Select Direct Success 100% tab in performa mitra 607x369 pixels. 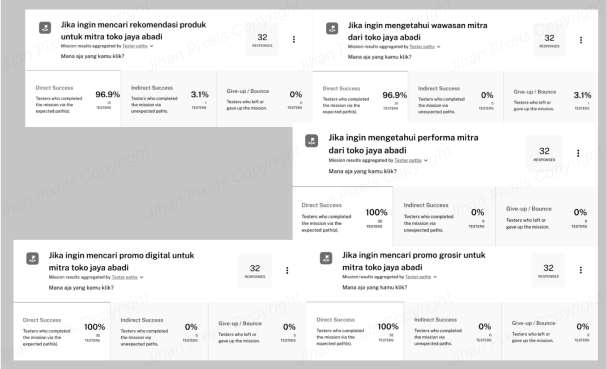point(343,216)
